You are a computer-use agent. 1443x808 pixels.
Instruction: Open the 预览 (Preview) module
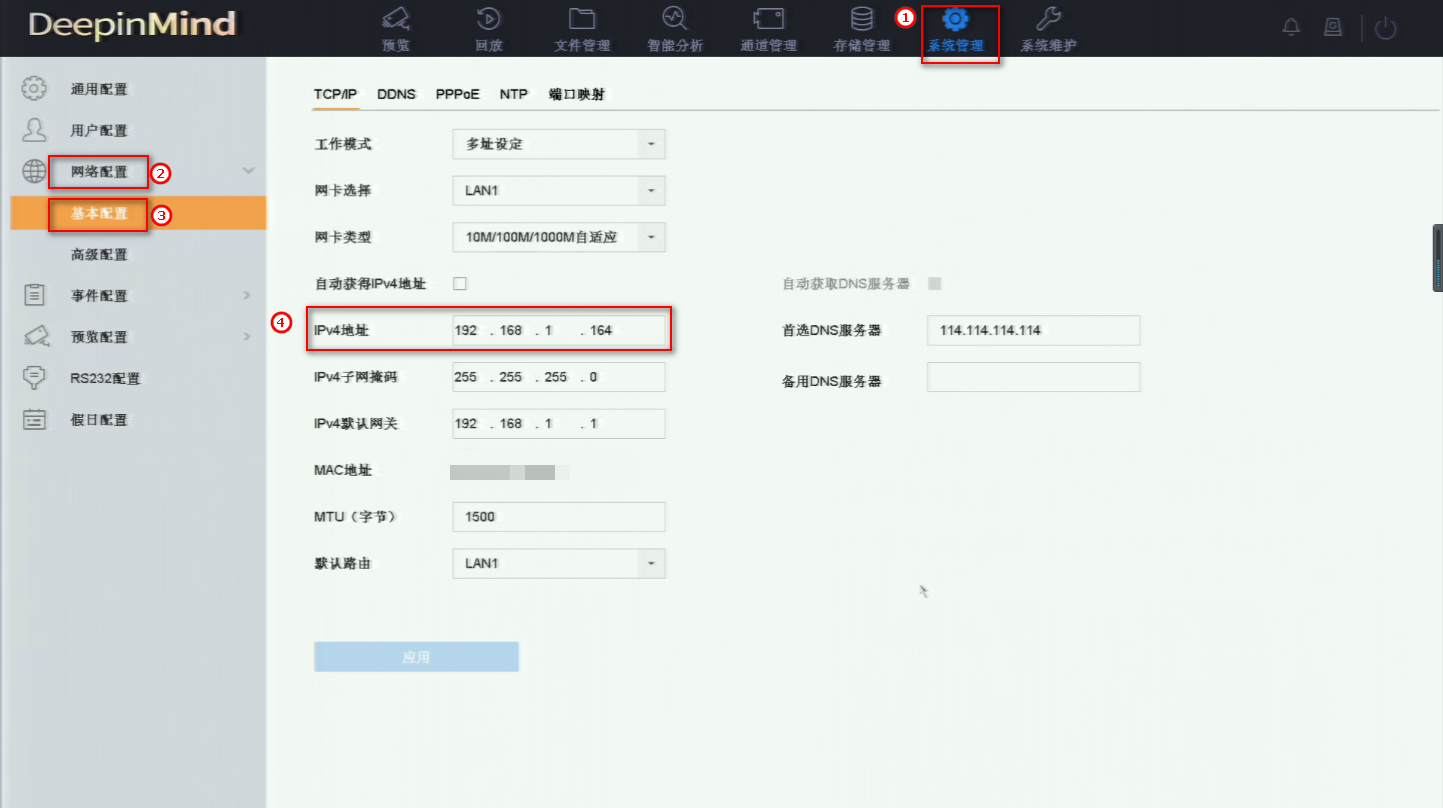tap(394, 27)
